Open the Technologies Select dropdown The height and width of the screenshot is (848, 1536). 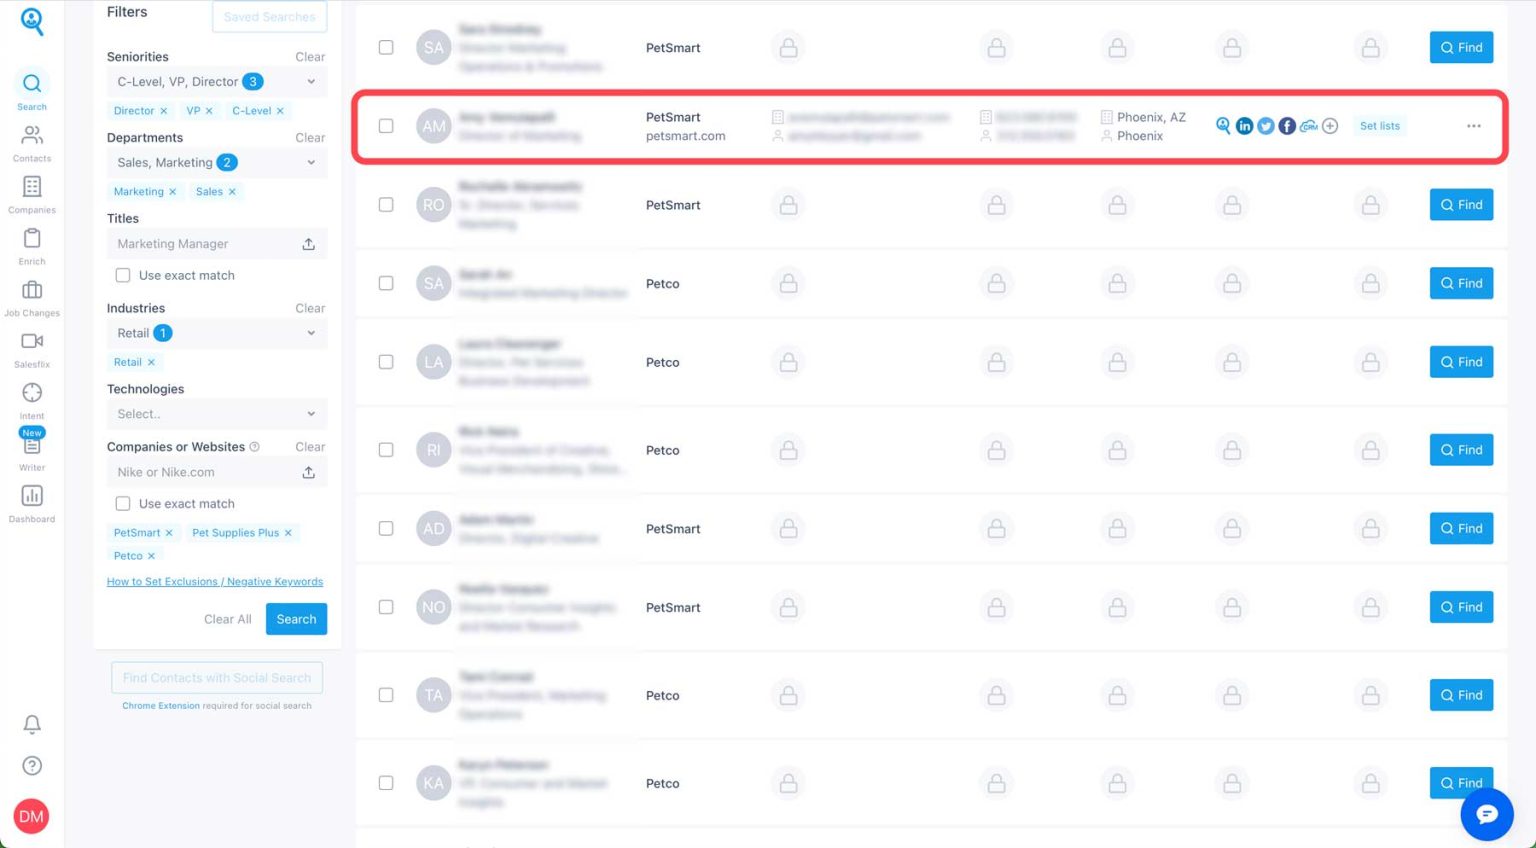[216, 413]
